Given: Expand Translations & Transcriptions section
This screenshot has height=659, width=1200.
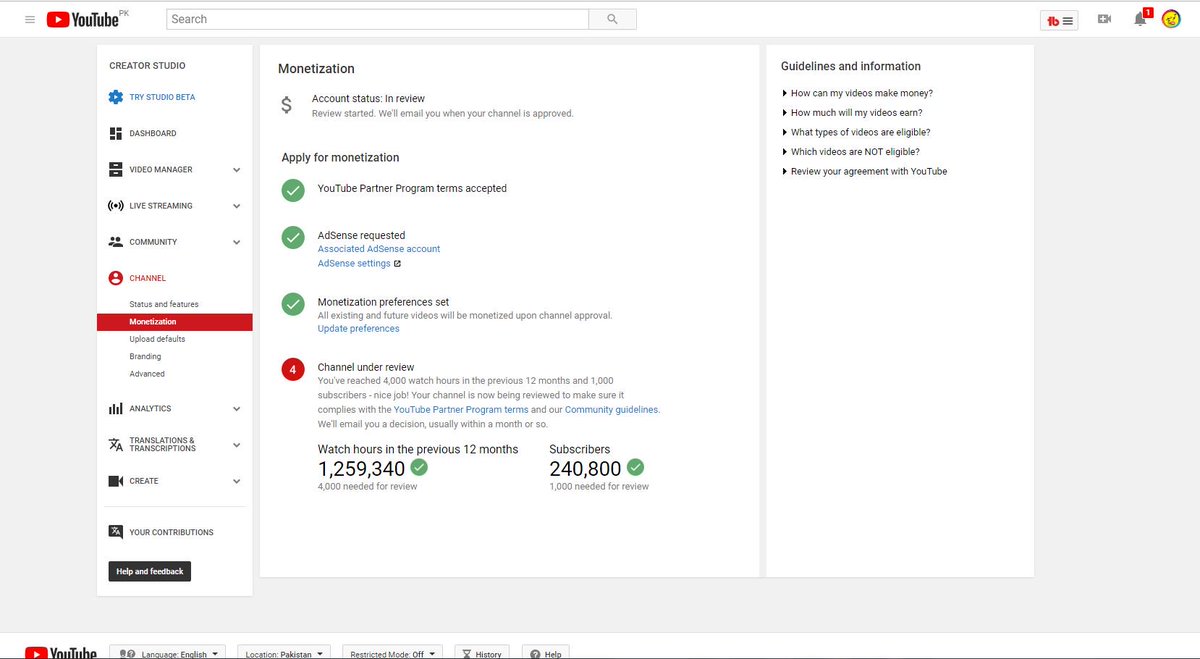Looking at the screenshot, I should tap(237, 445).
